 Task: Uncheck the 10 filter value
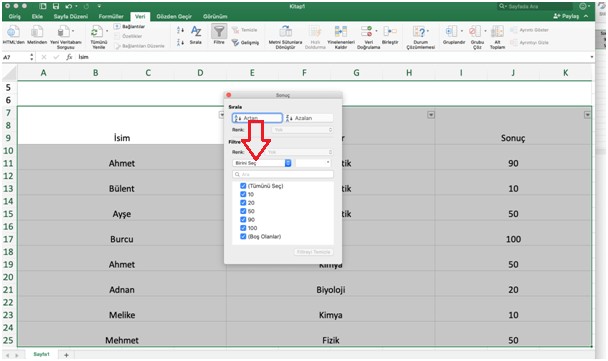point(243,194)
